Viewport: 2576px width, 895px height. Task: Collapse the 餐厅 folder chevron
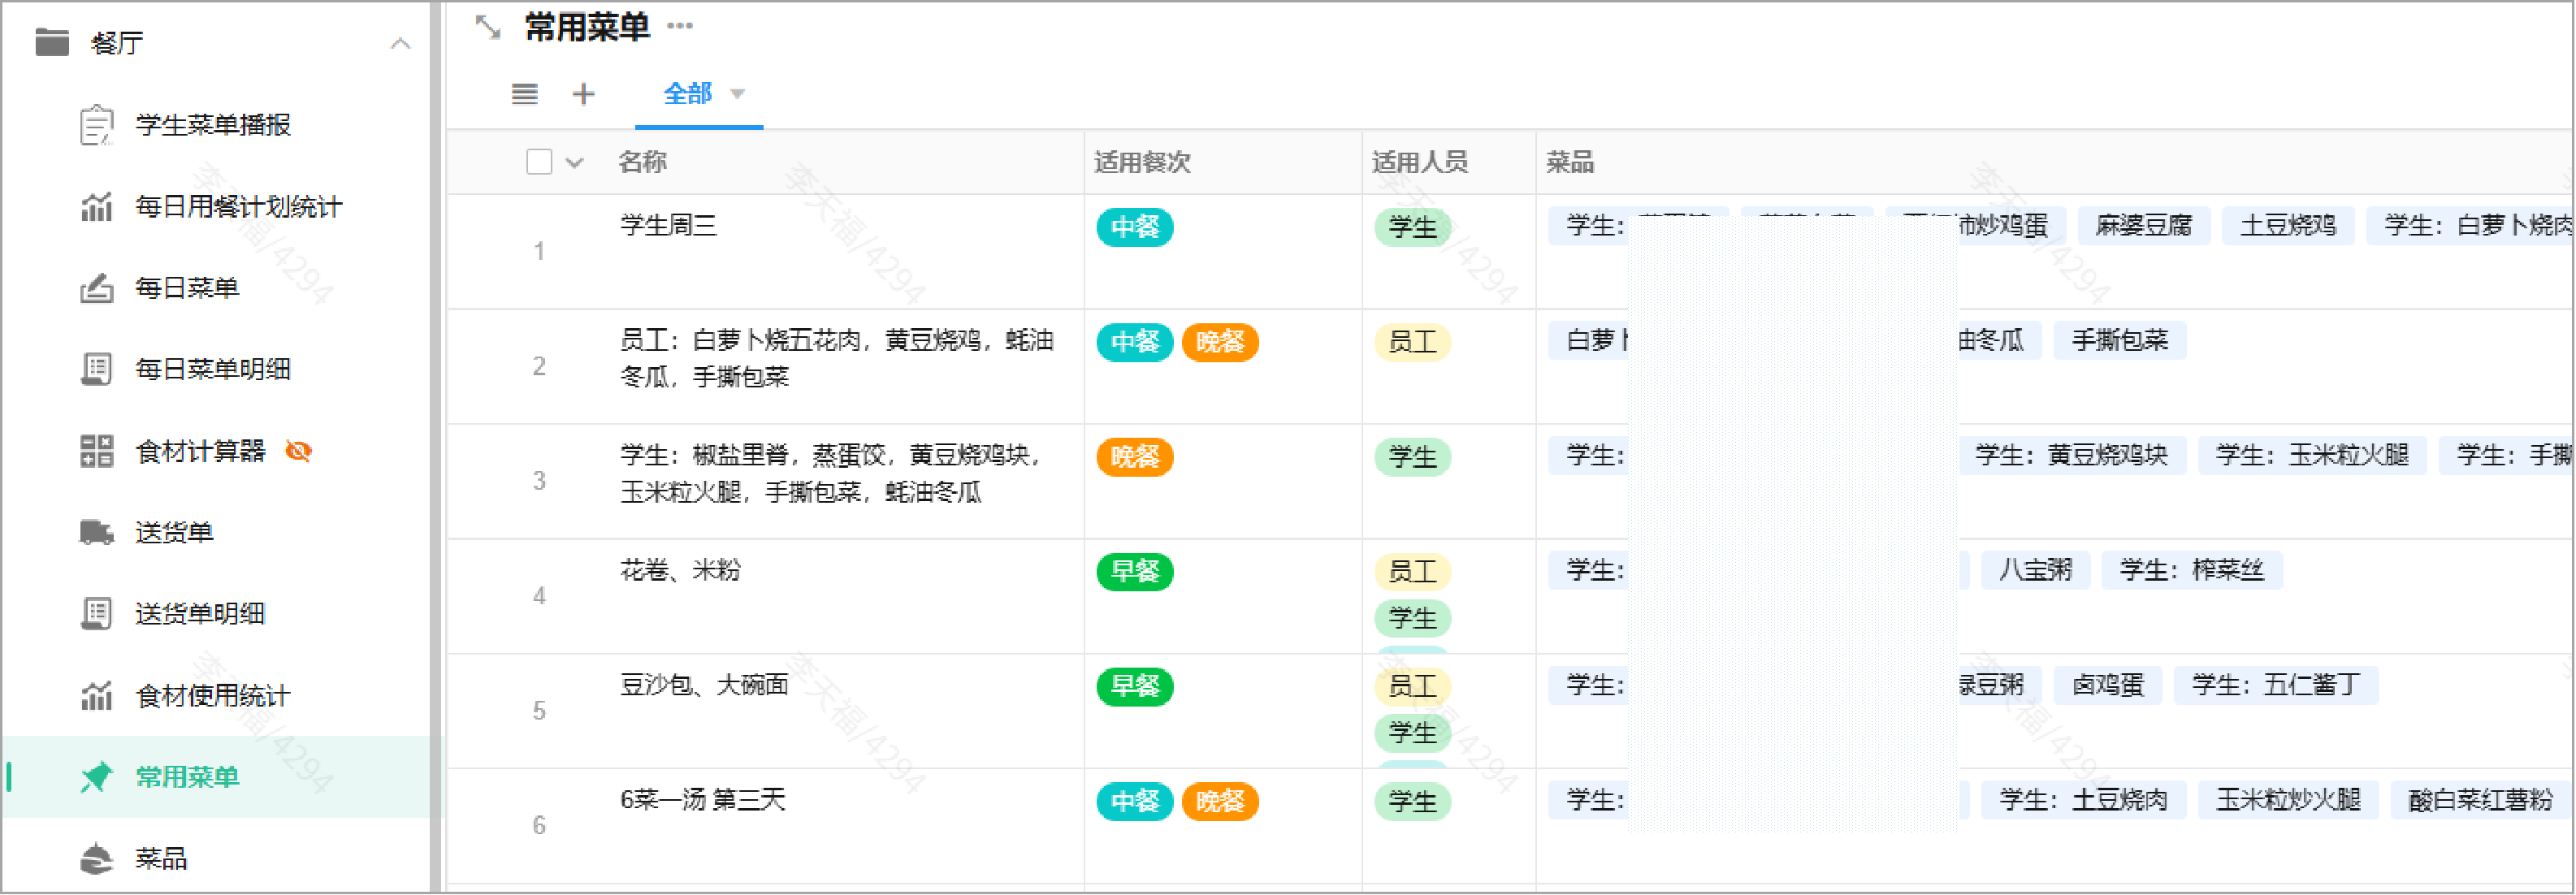pos(400,43)
